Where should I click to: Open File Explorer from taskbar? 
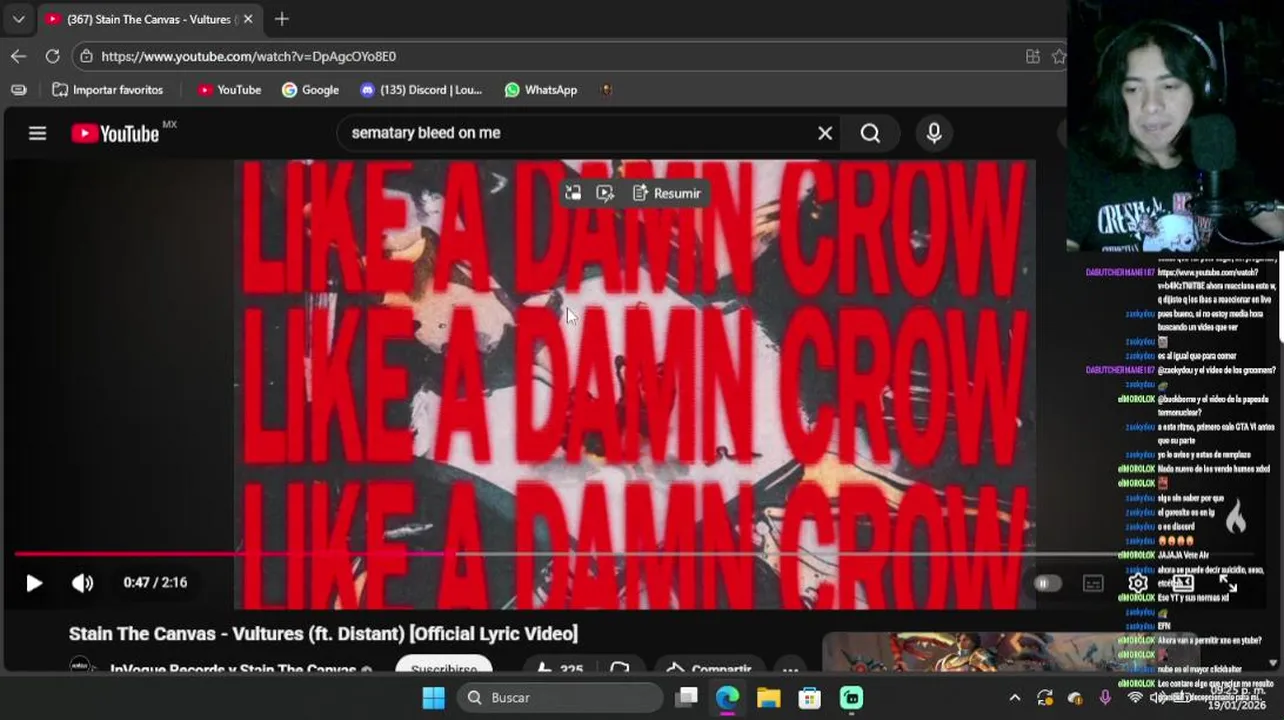click(768, 698)
